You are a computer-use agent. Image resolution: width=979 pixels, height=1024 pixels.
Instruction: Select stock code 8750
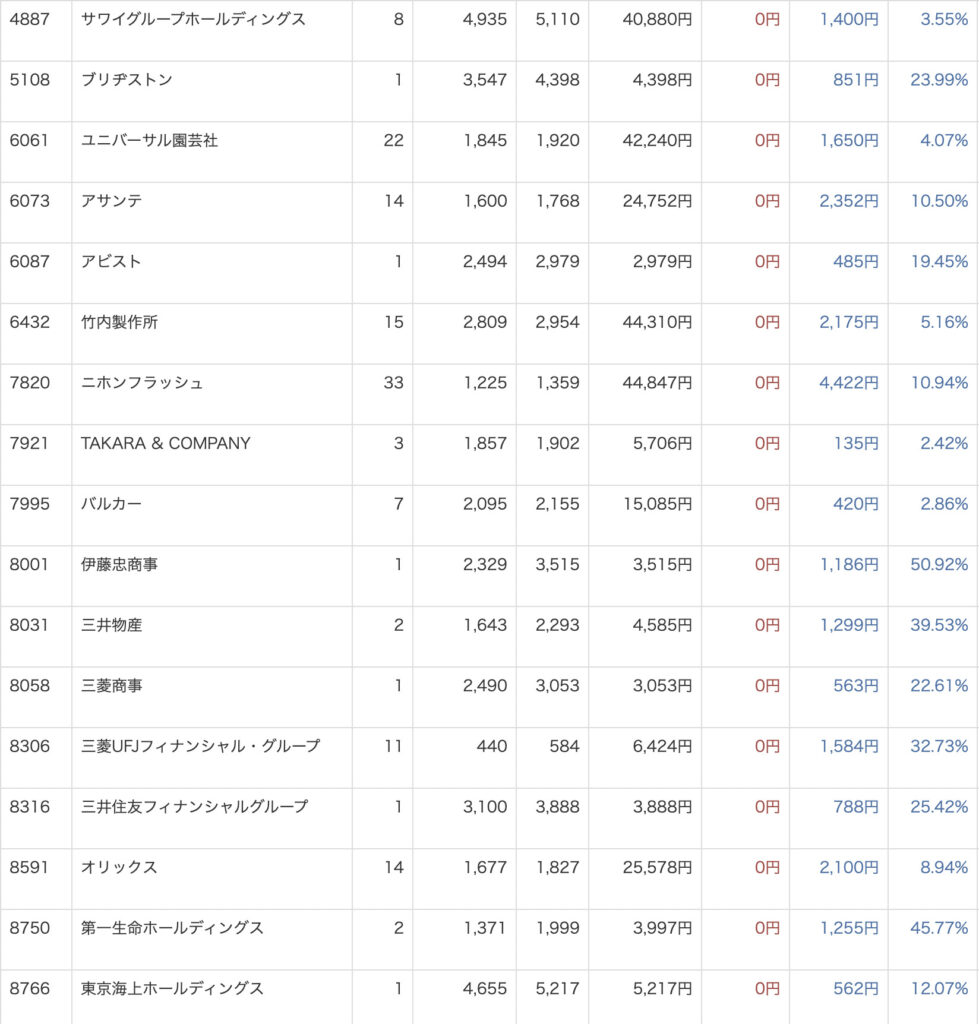29,929
